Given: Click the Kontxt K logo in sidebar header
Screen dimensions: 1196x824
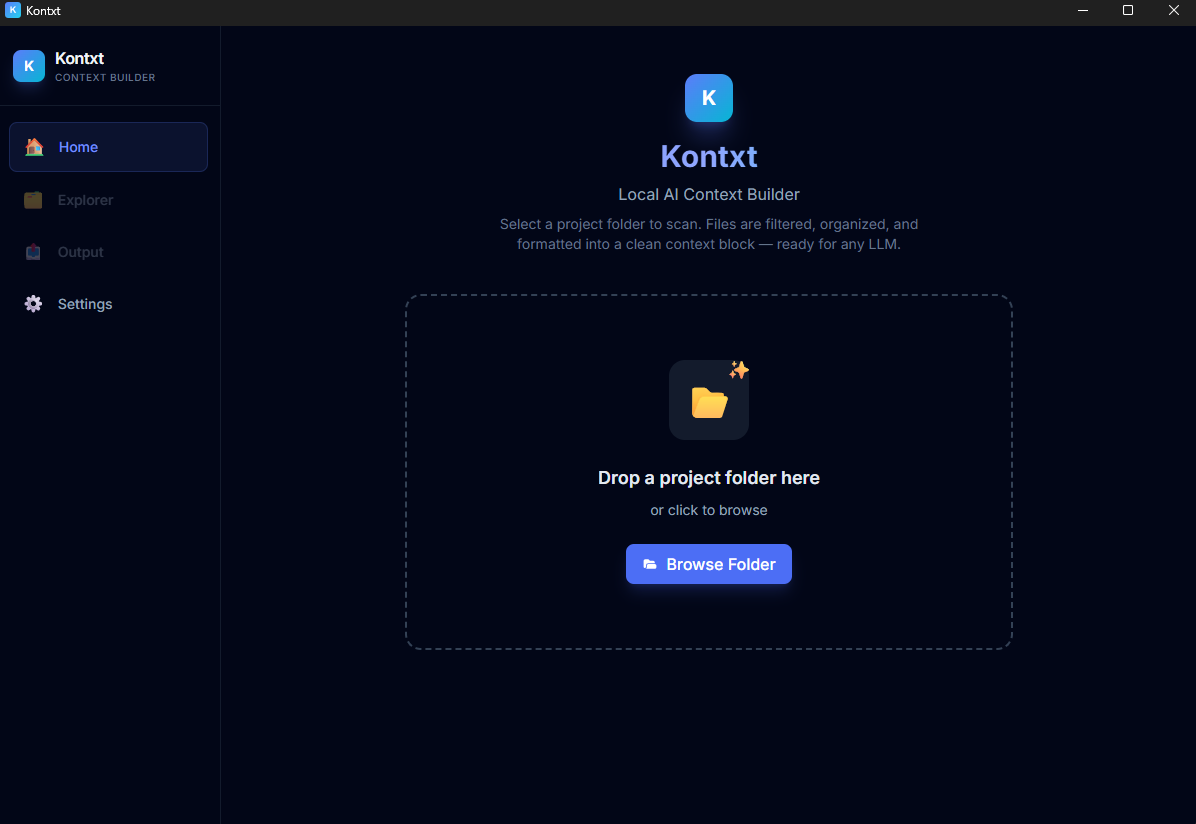Looking at the screenshot, I should (29, 66).
